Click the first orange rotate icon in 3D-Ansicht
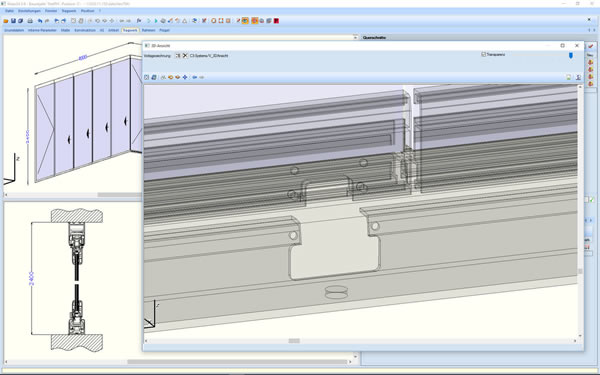600x375 pixels. (x=170, y=77)
